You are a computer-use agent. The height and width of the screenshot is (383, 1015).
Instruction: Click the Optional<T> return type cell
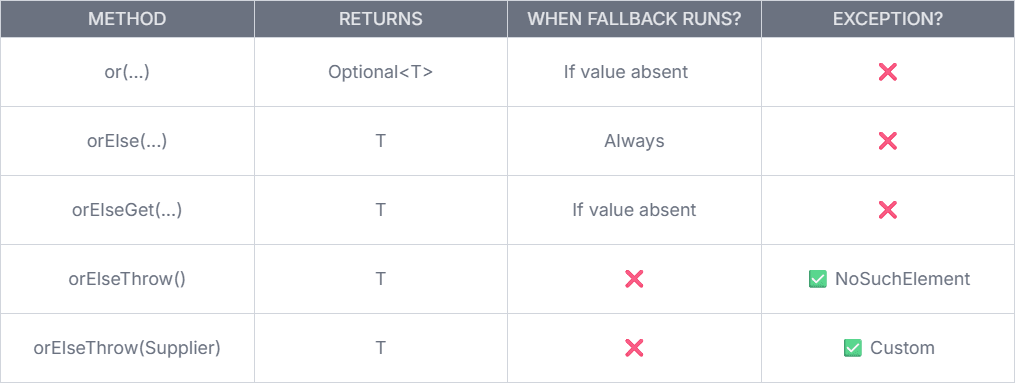pos(381,72)
